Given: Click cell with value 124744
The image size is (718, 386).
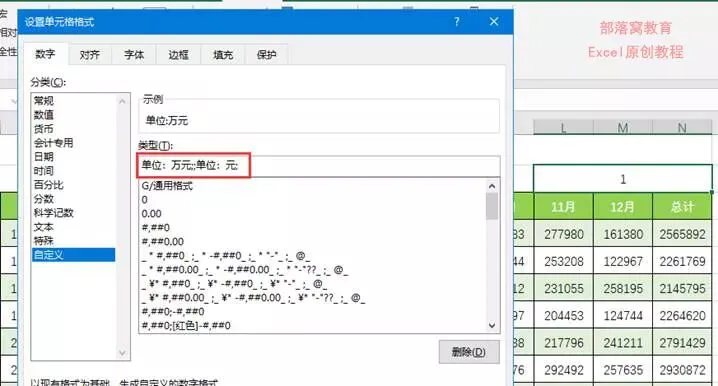Looking at the screenshot, I should pos(623,315).
